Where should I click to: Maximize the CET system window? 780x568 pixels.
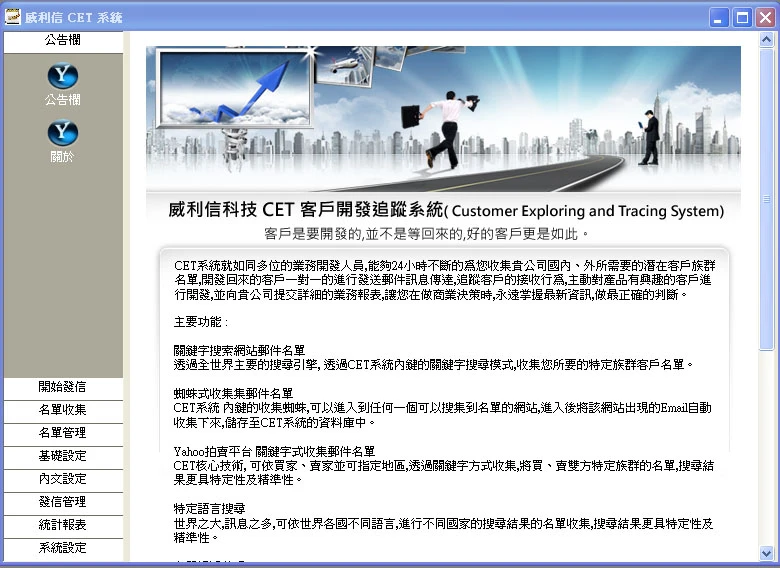point(742,18)
